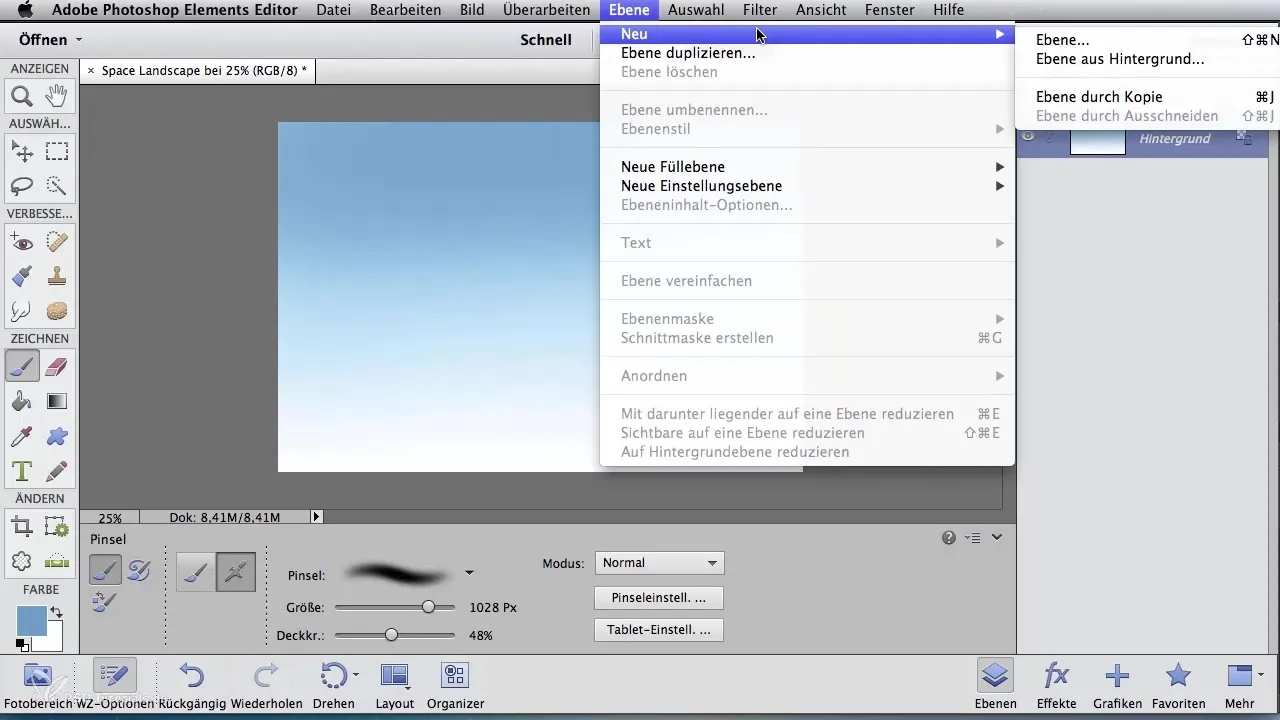Select the Lasso tool

click(22, 186)
